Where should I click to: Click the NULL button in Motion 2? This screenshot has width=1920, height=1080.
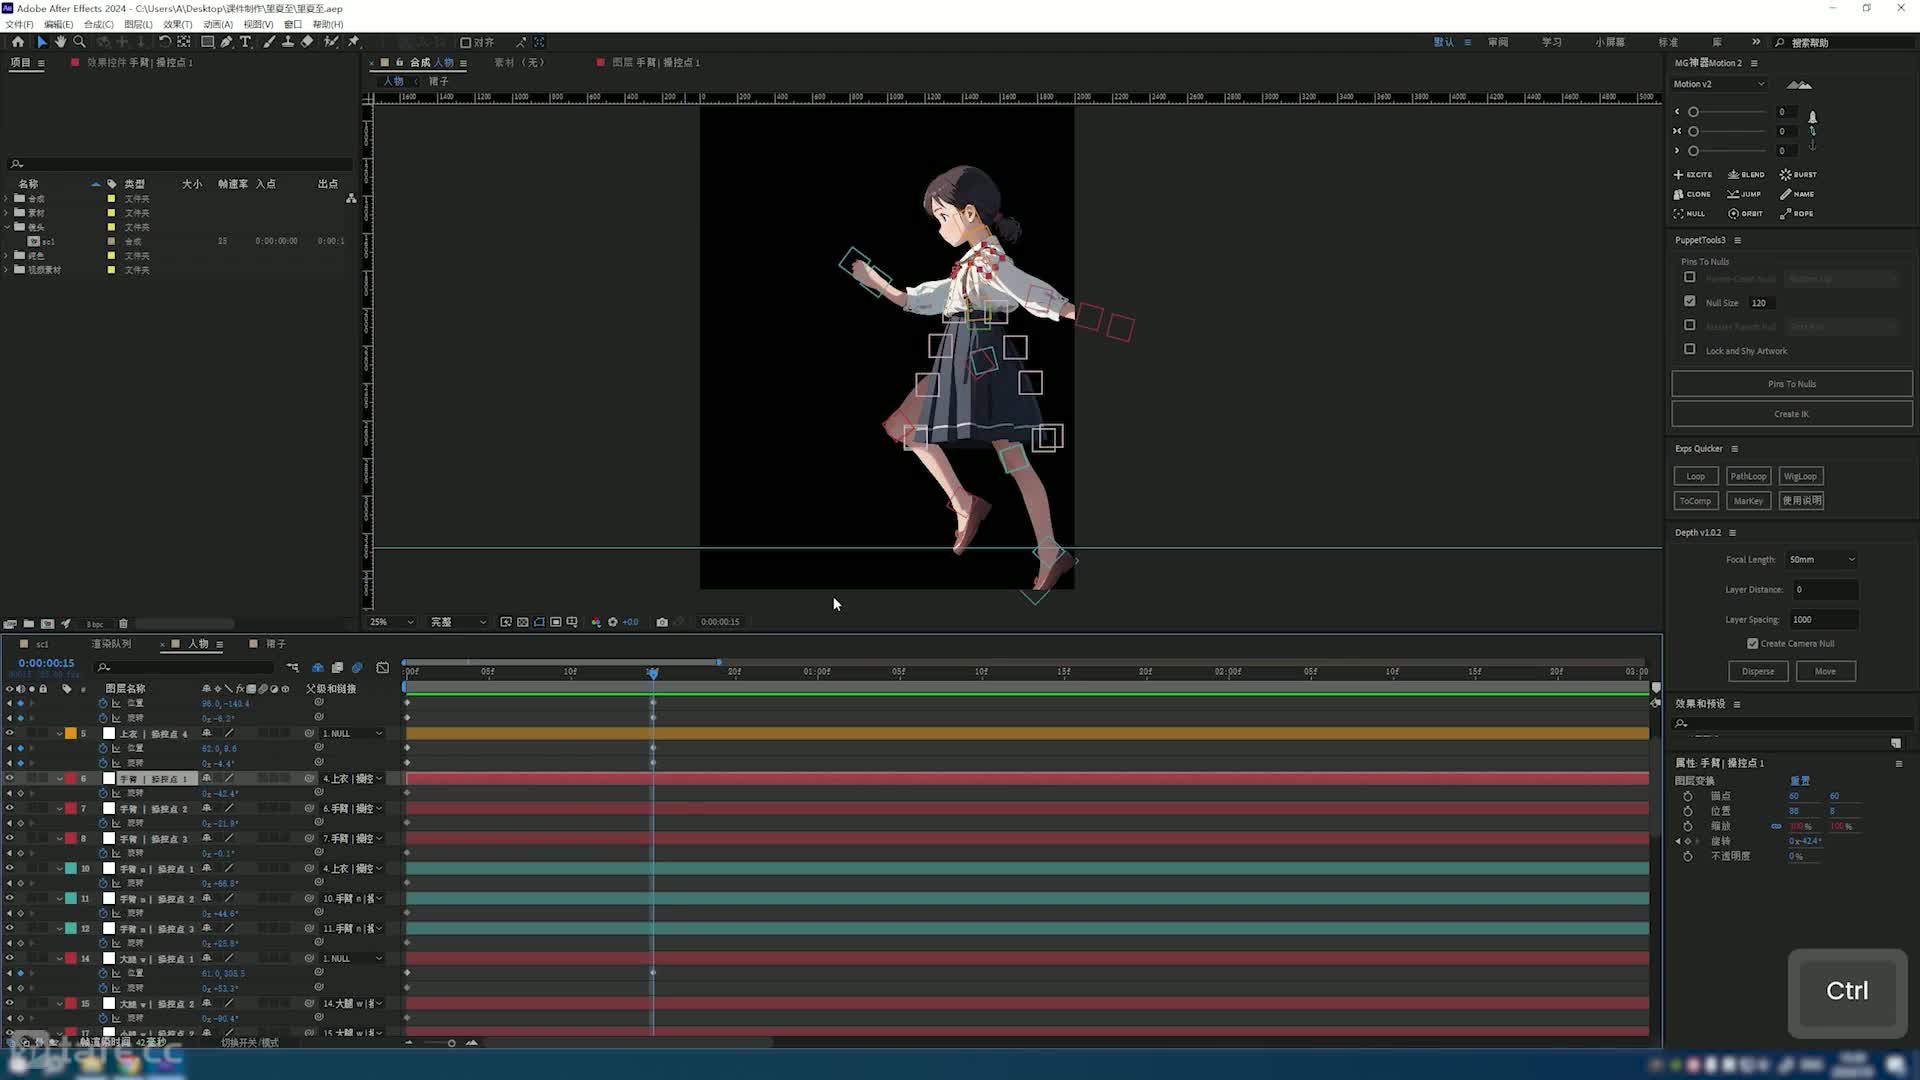coord(1689,213)
